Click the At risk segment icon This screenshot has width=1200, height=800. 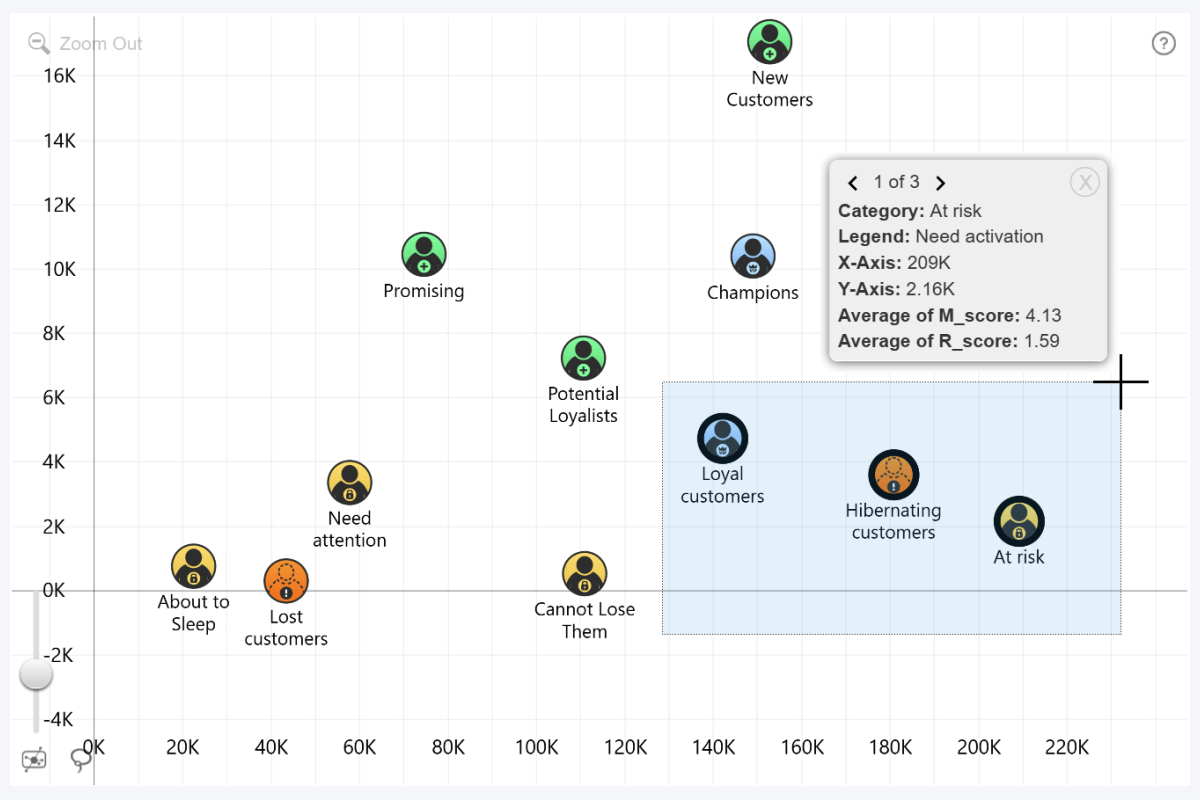pos(1019,520)
